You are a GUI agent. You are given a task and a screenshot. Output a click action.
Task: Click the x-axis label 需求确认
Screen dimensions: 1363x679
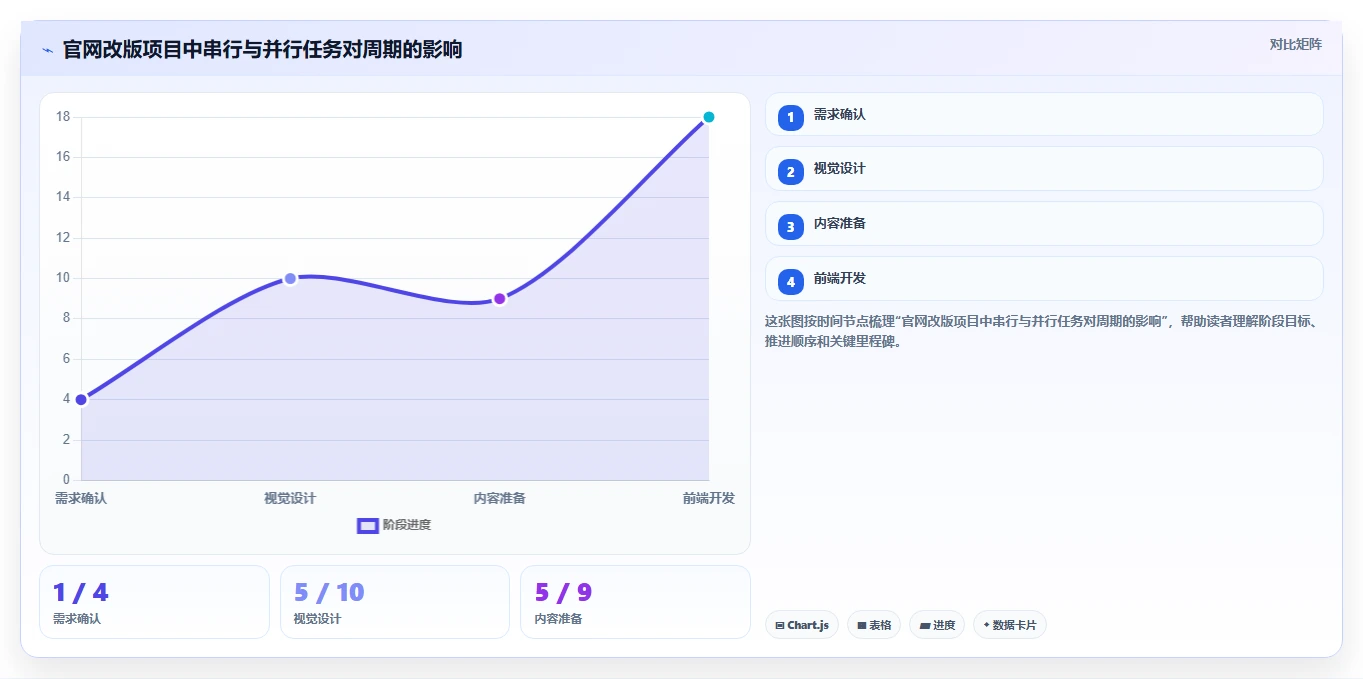pyautogui.click(x=81, y=498)
